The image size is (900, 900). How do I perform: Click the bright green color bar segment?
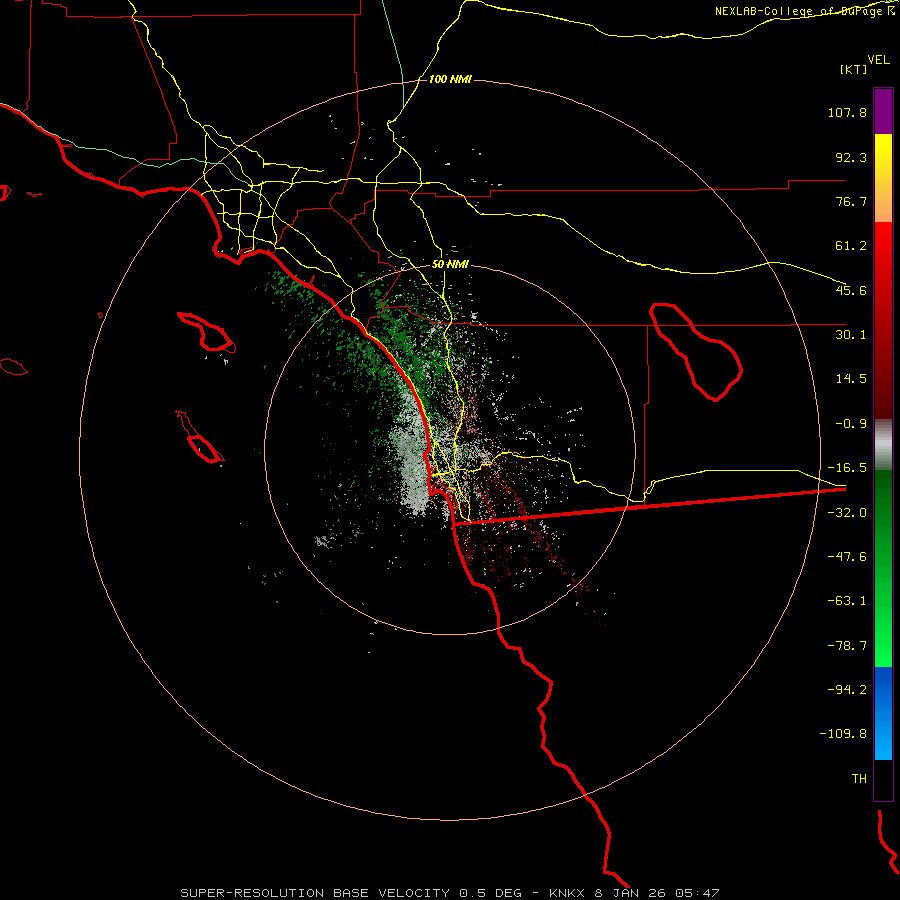[x=883, y=568]
